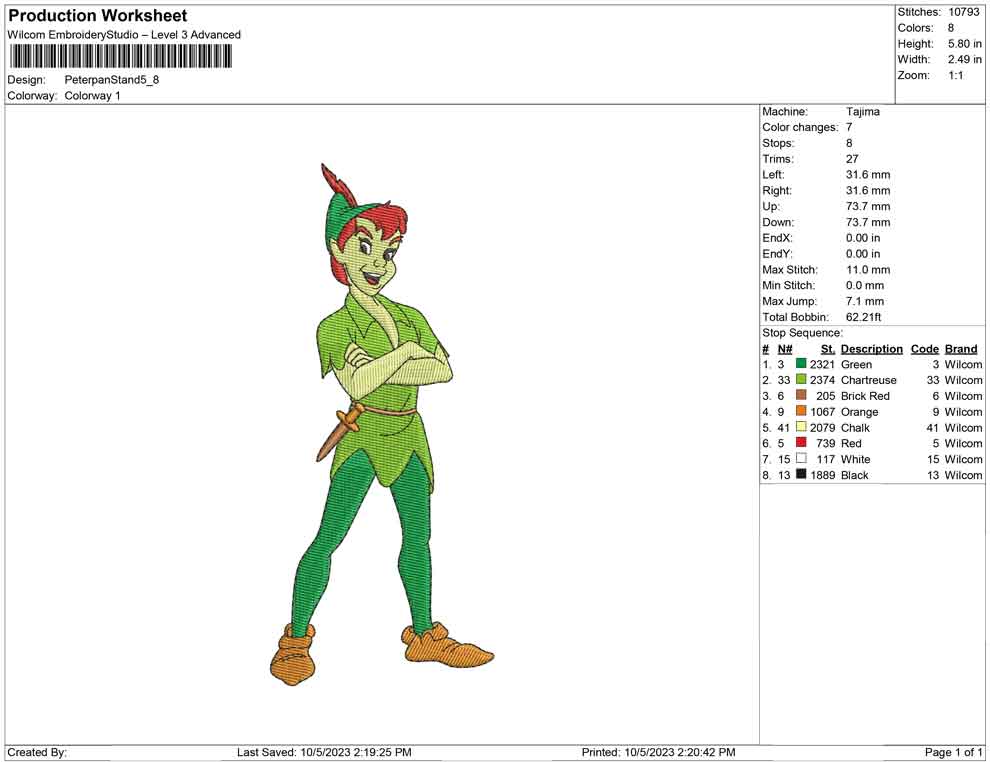Viewport: 990px width, 762px height.
Task: Click the 'N#' column header
Action: (785, 349)
